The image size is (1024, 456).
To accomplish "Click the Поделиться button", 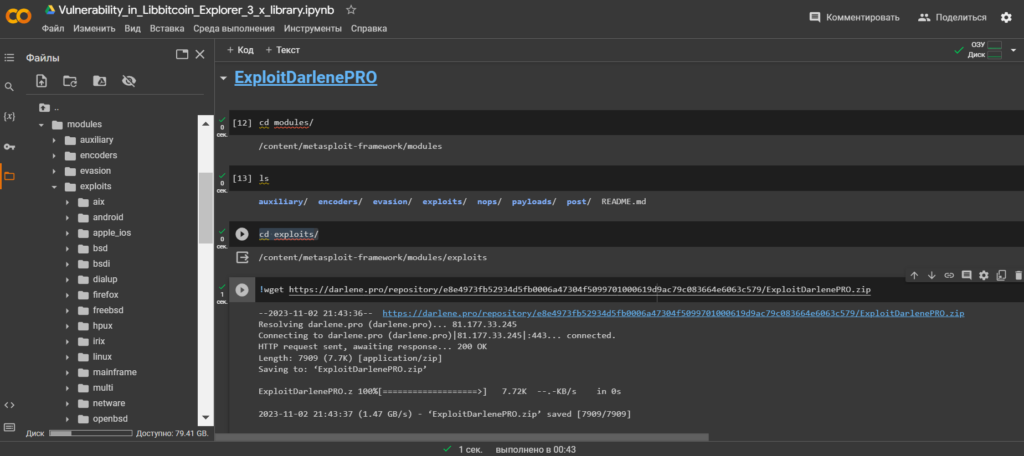I will click(x=952, y=18).
